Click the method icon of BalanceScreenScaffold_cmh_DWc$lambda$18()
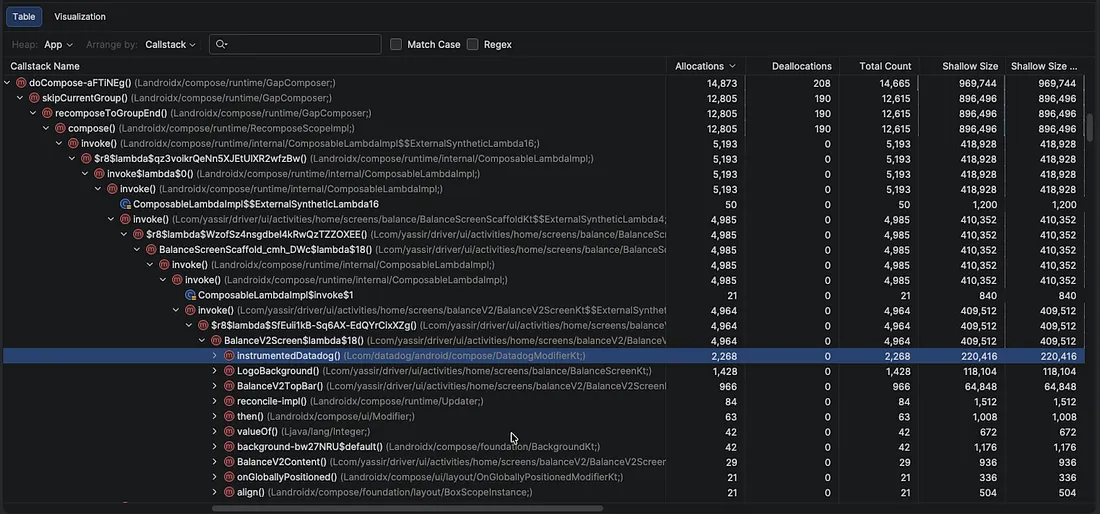 pos(151,250)
